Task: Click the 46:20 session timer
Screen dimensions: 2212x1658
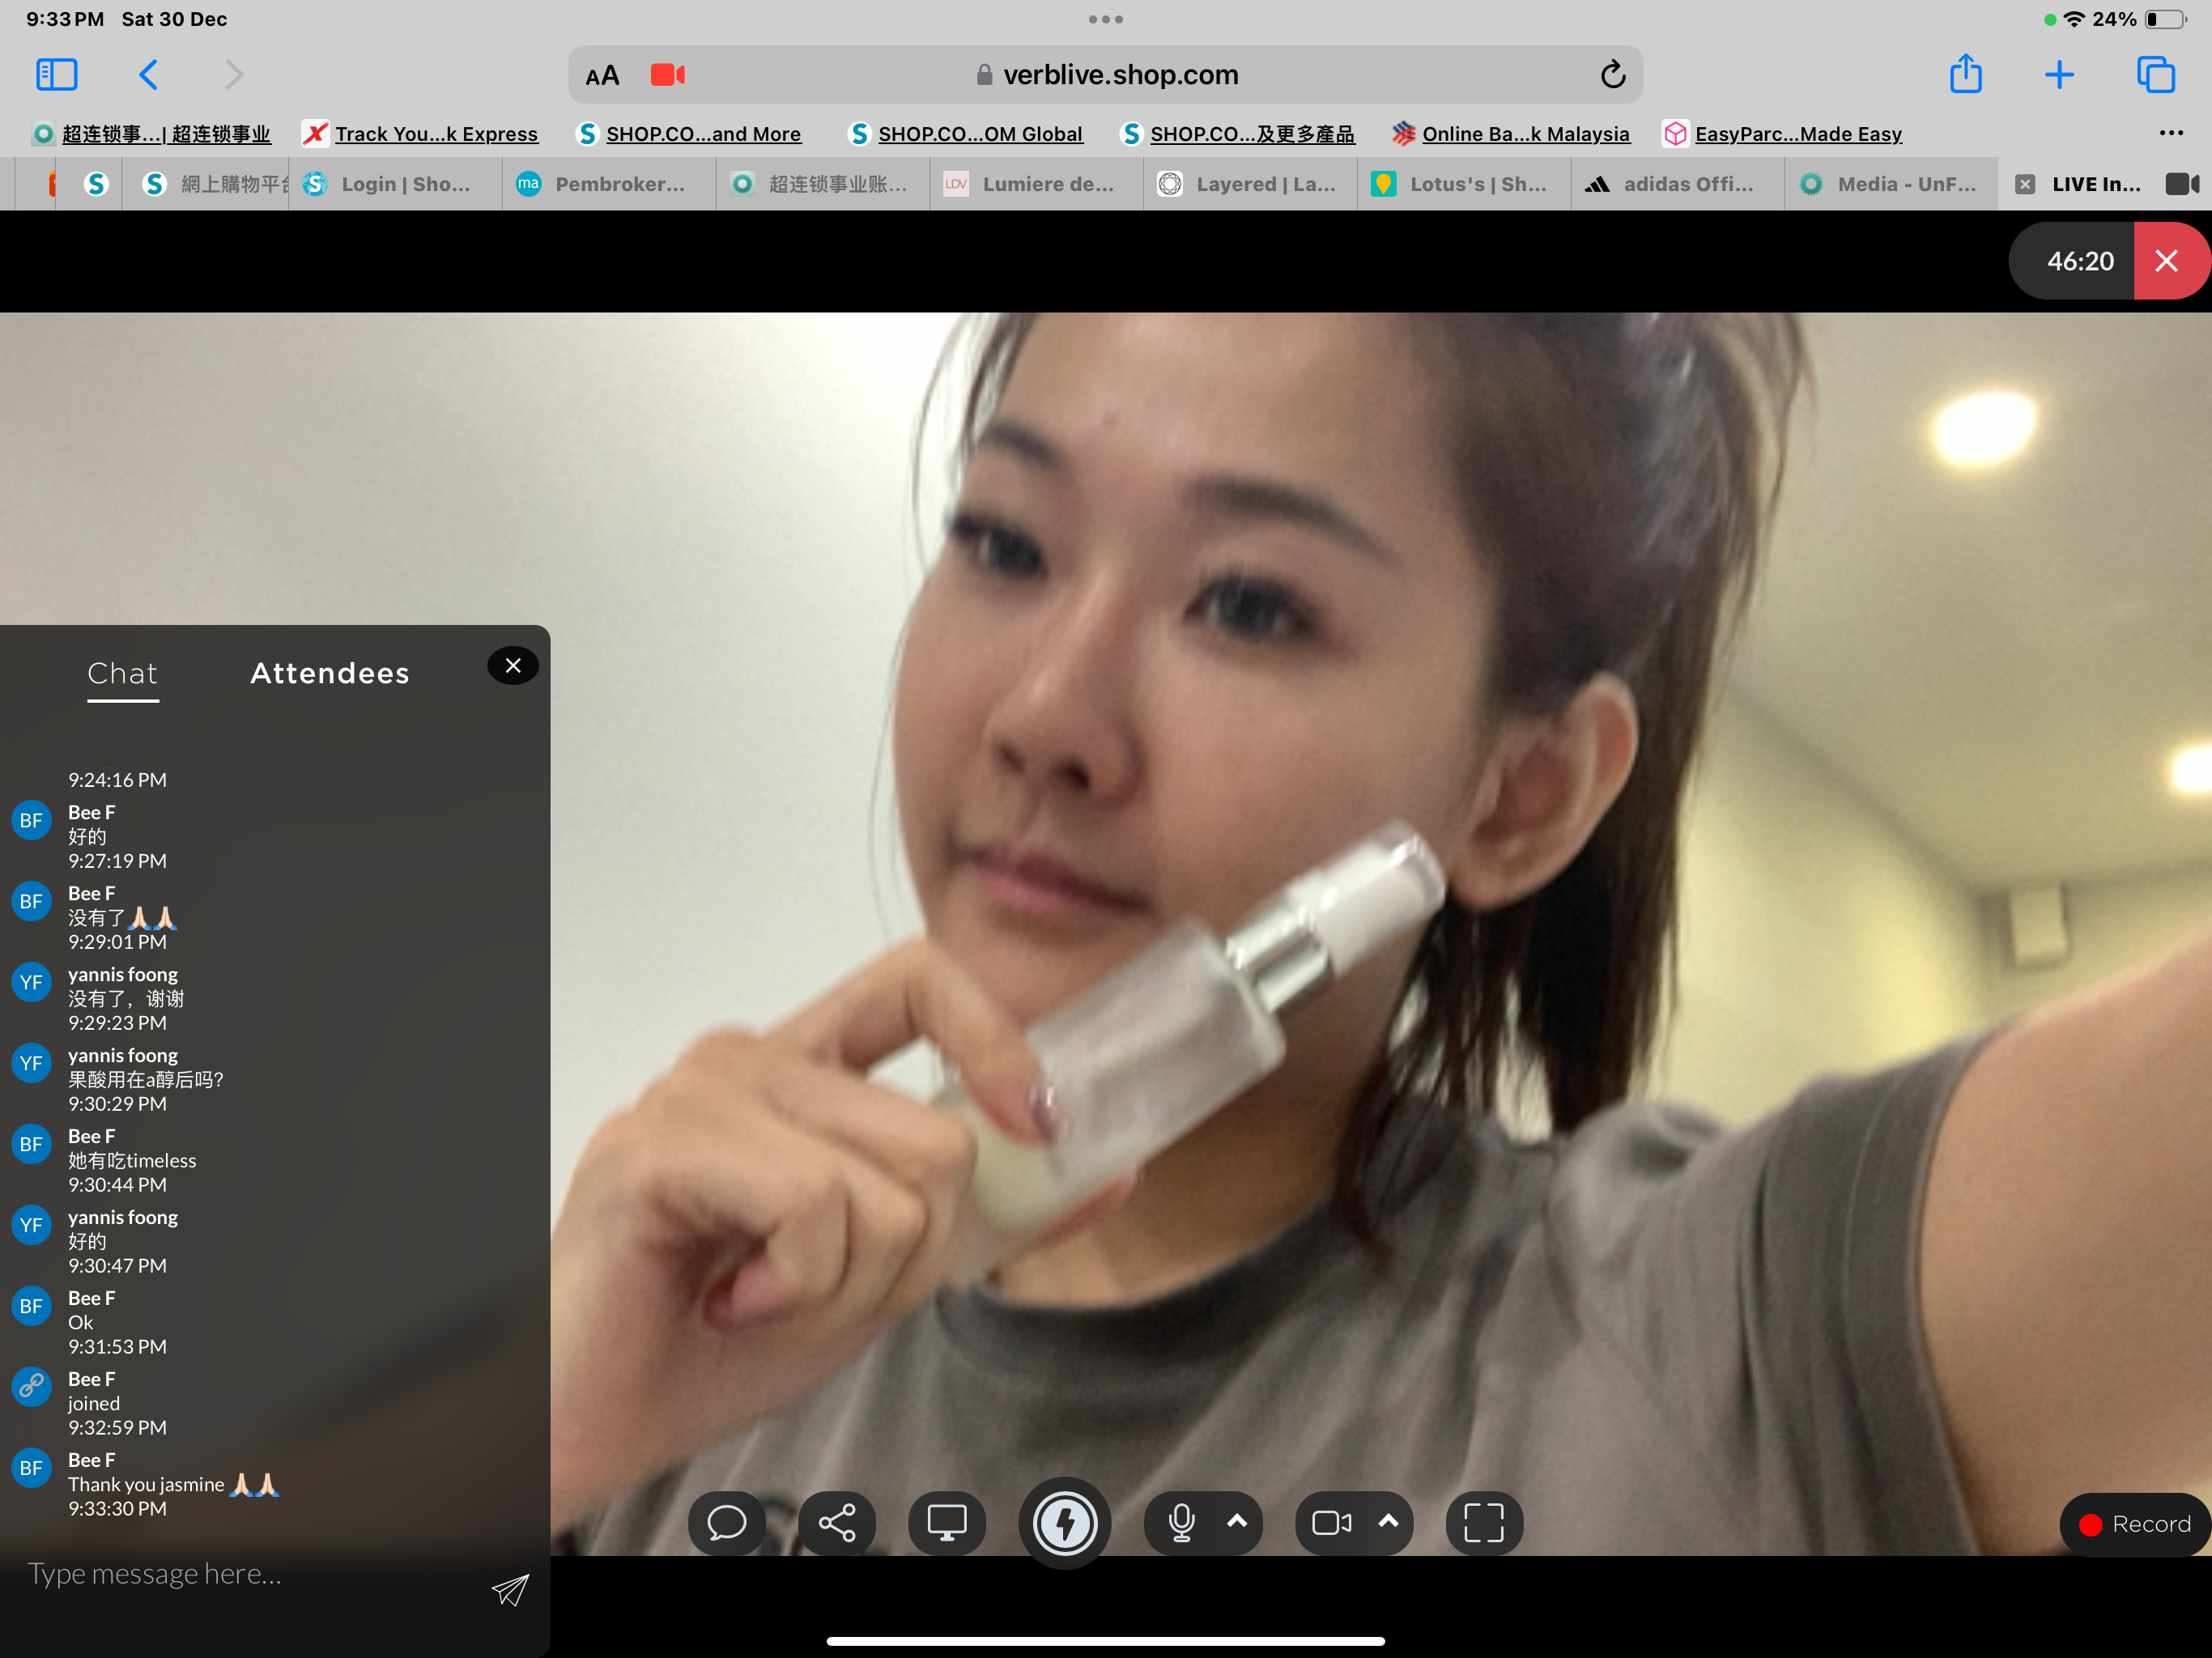Action: 2080,261
